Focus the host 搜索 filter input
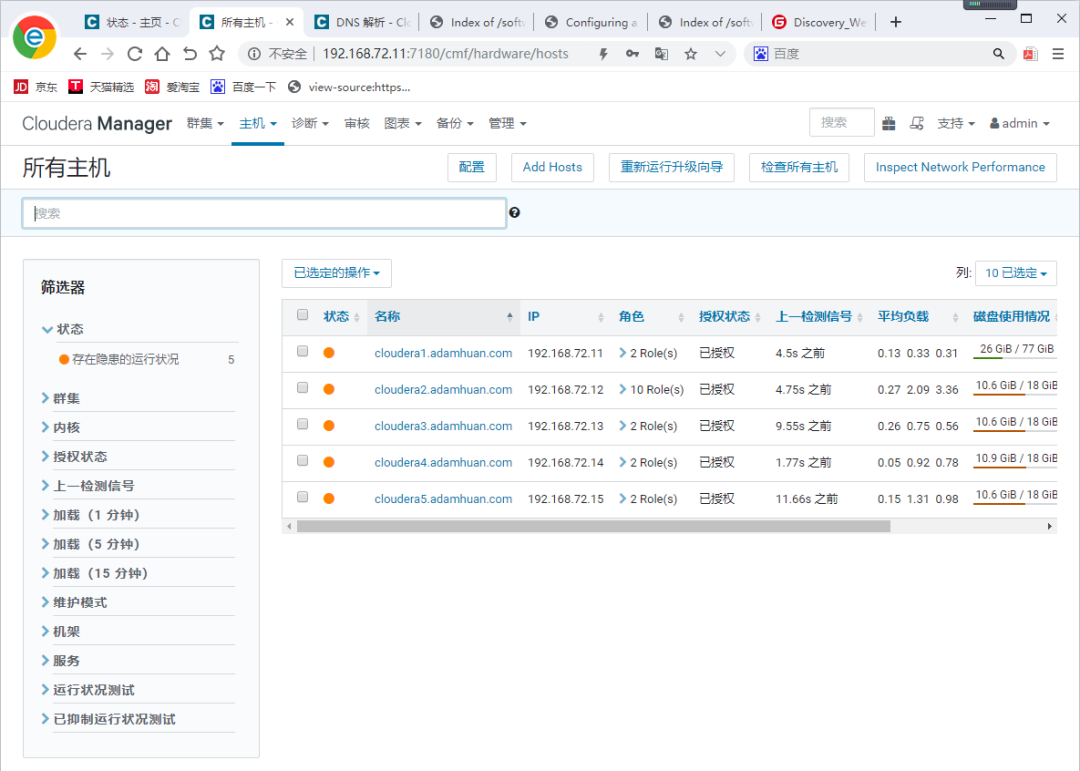1080x771 pixels. [264, 214]
